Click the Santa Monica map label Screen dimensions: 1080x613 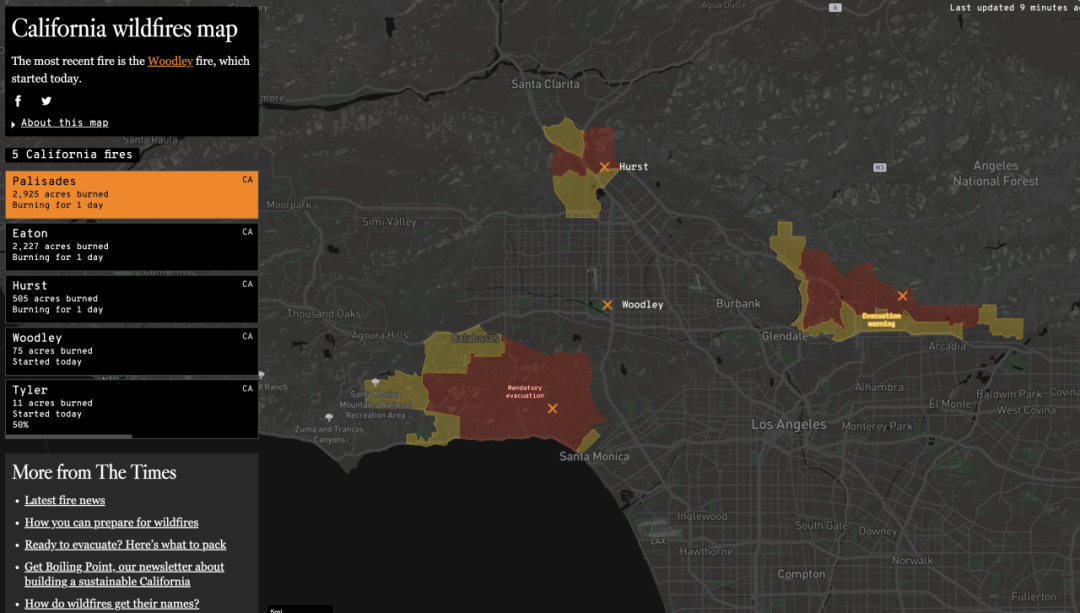coord(594,456)
